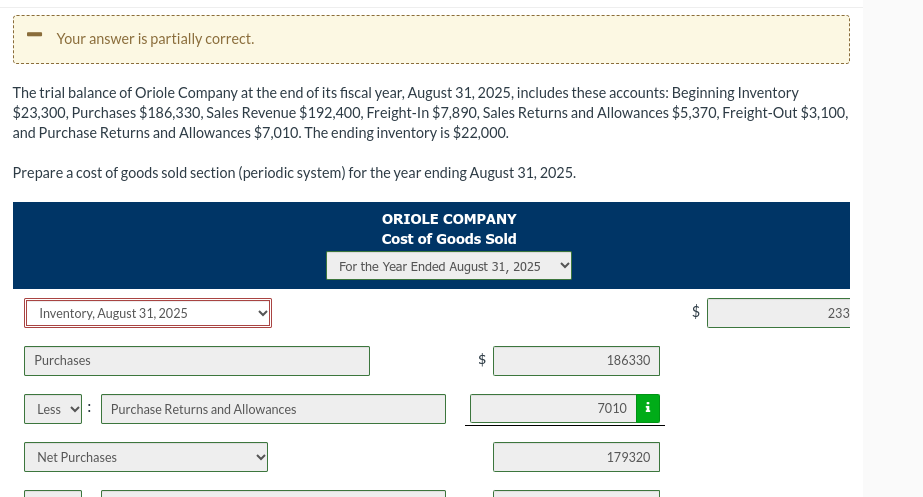Click the 'Your answer is partially correct.' message
The image size is (923, 497).
point(155,39)
